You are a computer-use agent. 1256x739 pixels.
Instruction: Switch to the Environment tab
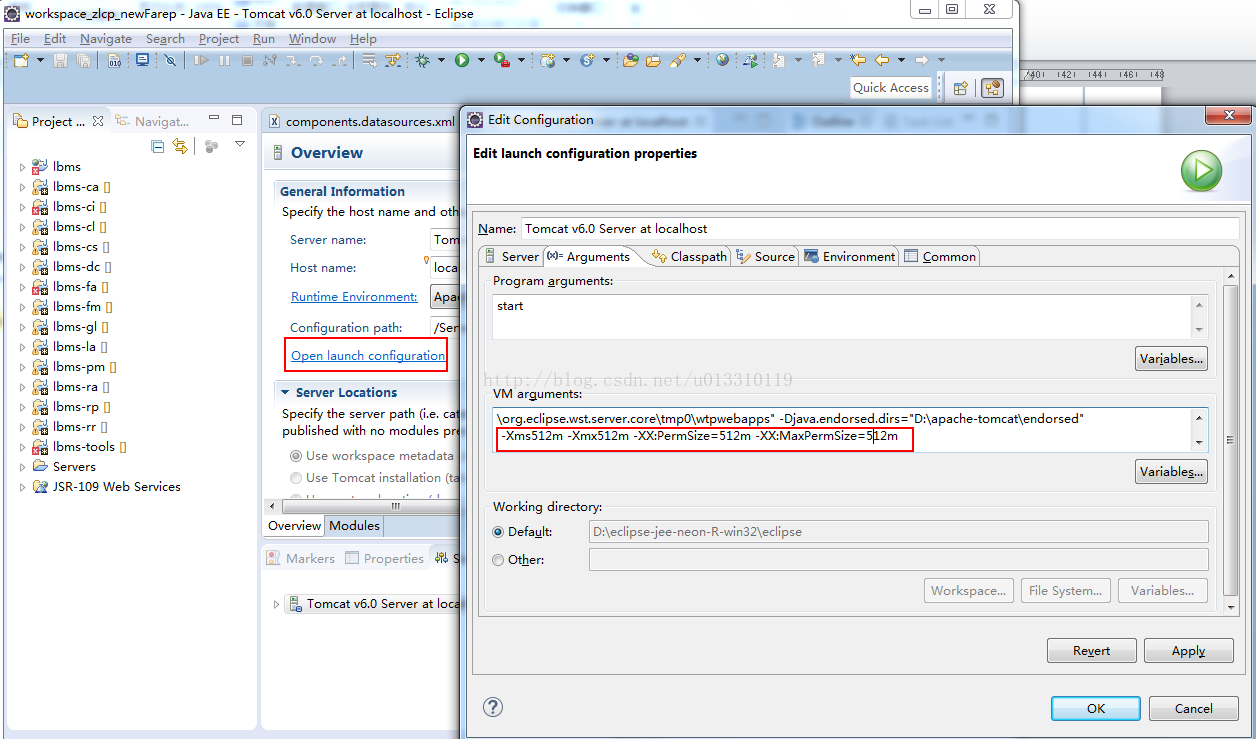click(849, 256)
